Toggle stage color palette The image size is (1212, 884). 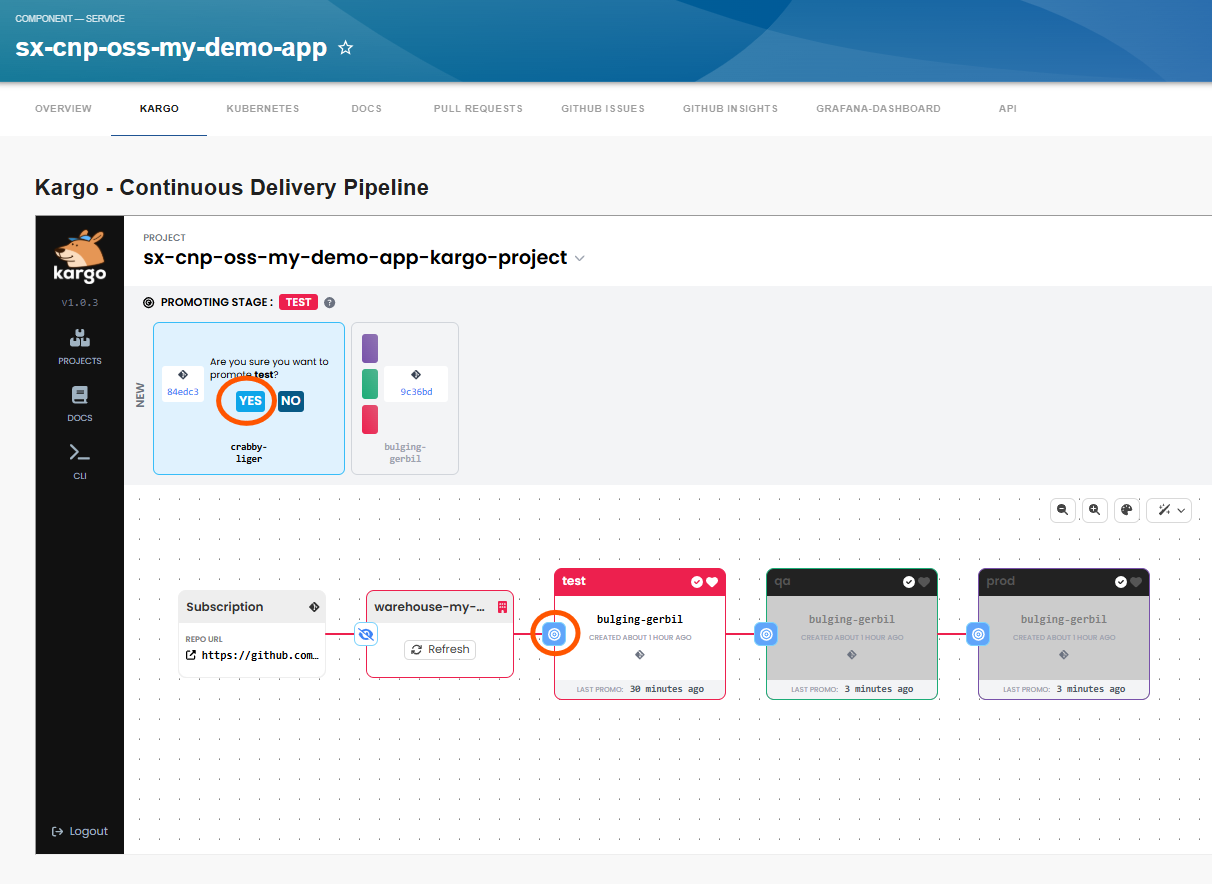coord(1127,510)
